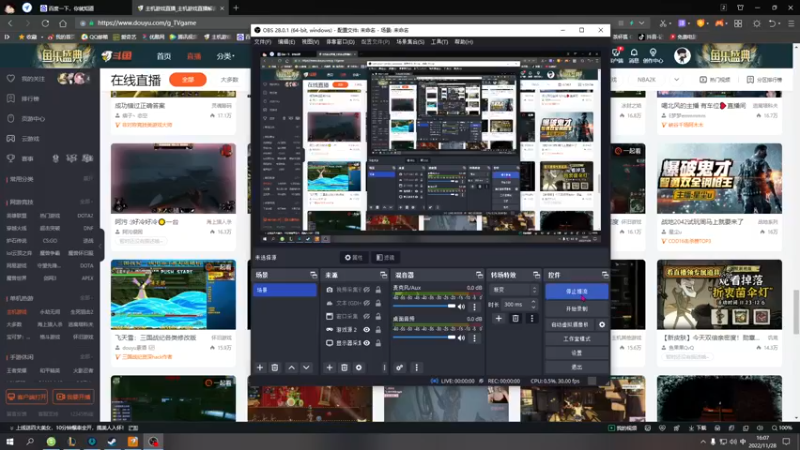Open 属性 properties button above docks
Image resolution: width=800 pixels, height=450 pixels.
click(x=354, y=258)
